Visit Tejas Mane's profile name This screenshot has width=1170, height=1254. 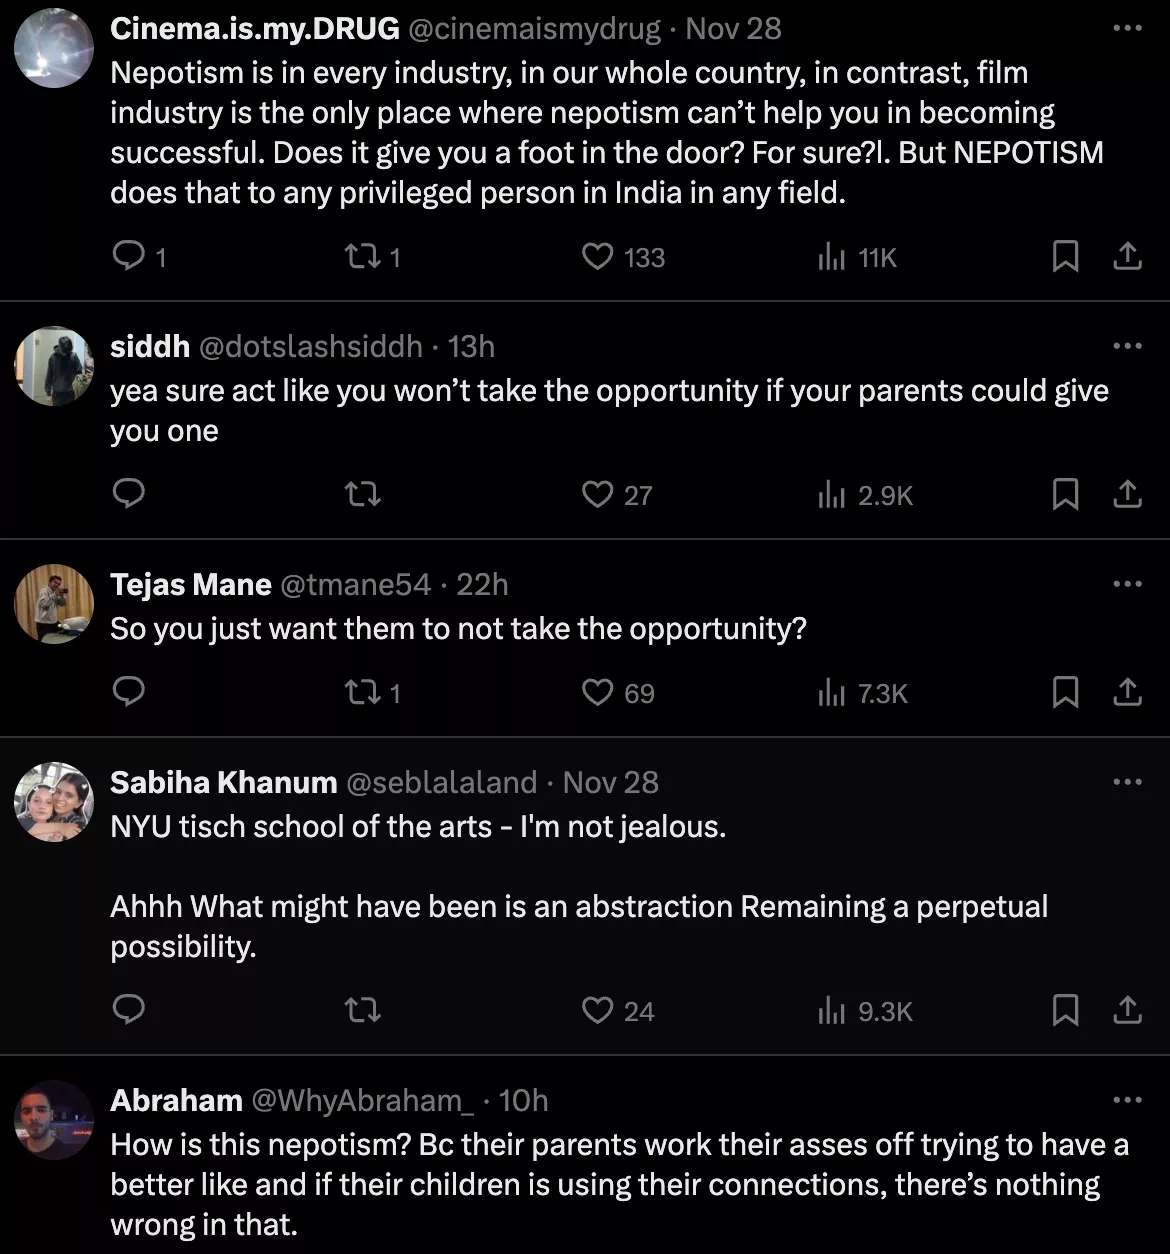[191, 584]
